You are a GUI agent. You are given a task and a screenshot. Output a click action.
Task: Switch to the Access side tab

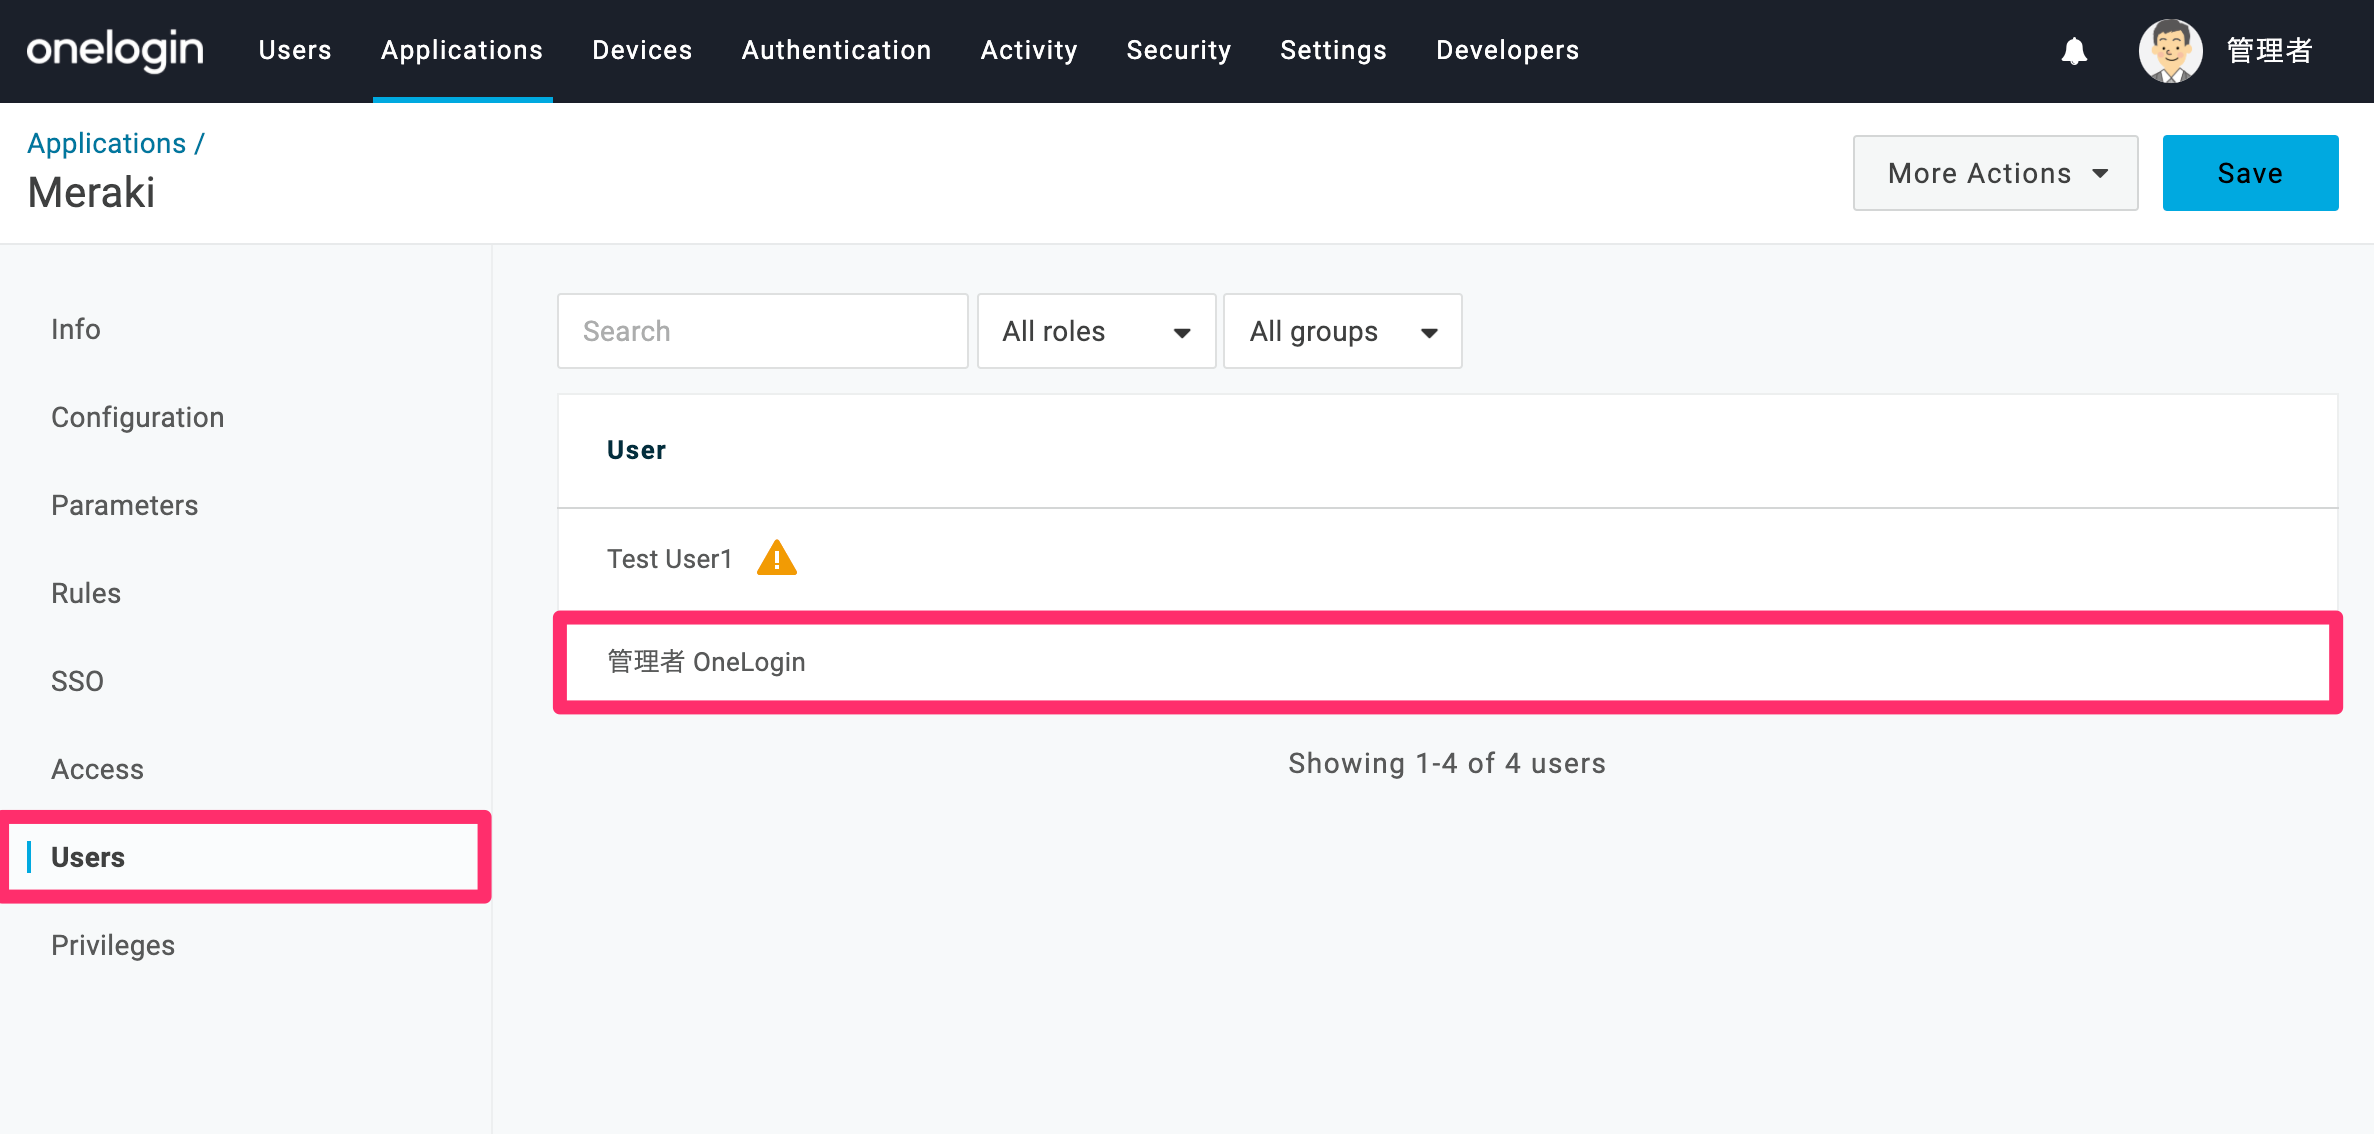click(98, 769)
